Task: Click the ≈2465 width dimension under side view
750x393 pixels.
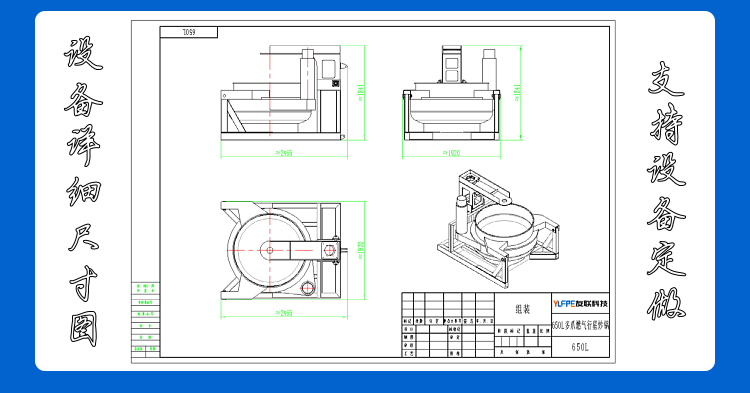Action: pyautogui.click(x=284, y=153)
